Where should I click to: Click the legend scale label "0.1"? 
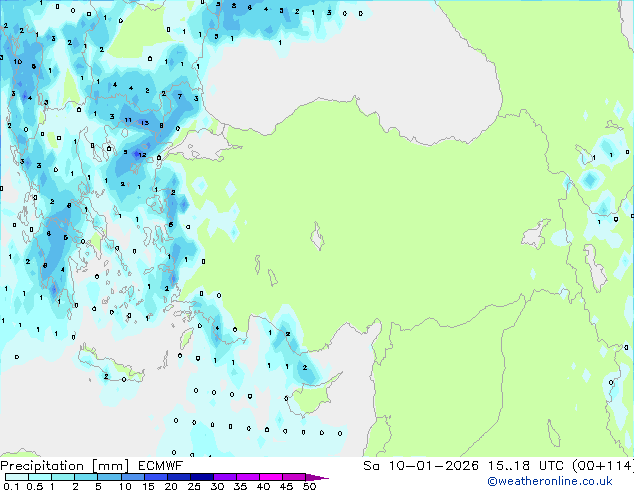click(x=11, y=486)
